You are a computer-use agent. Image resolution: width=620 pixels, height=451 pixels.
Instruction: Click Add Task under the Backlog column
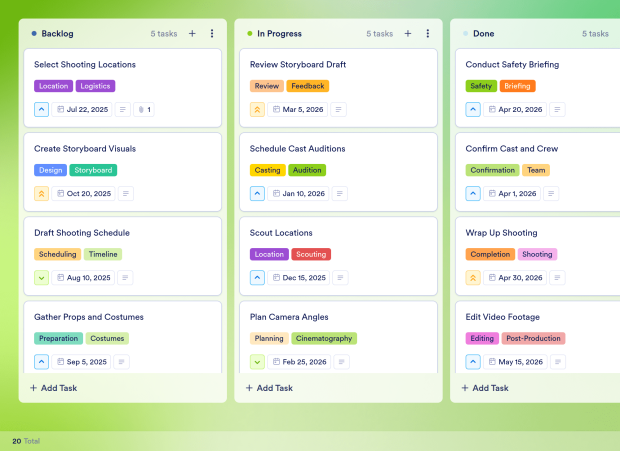[54, 388]
